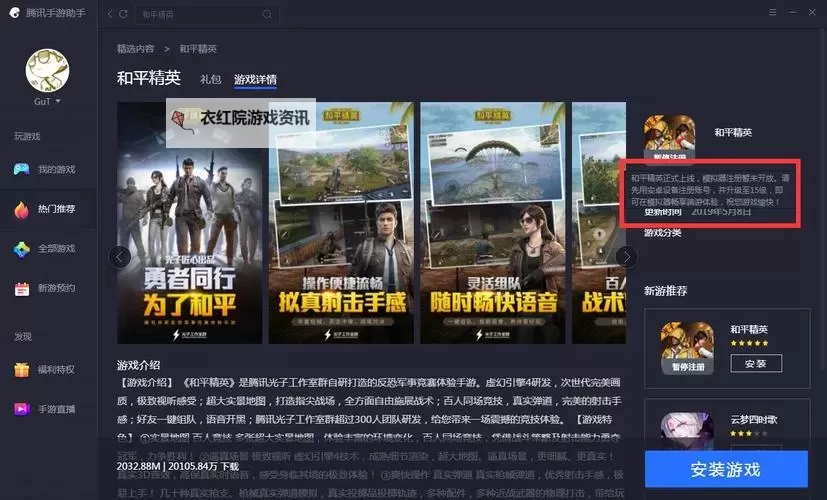Click the 云梦四时歌 game icon
Viewport: 827px width, 500px height.
click(687, 430)
